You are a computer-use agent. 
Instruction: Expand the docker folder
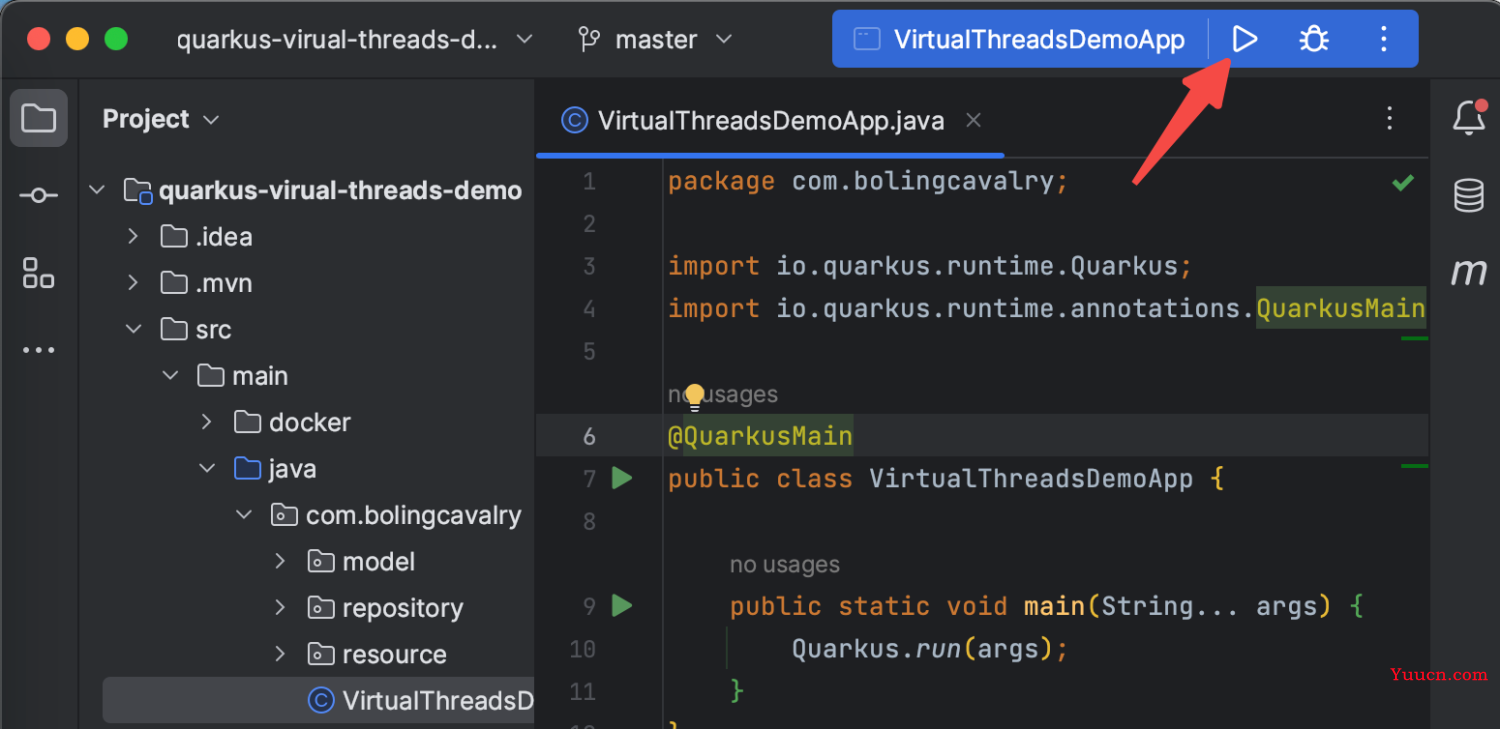coord(207,422)
